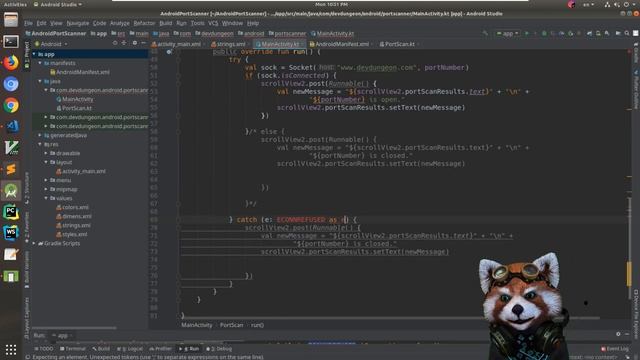Screen dimensions: 640x360
Task: Open PyCharm from the dock
Action: pos(11,212)
